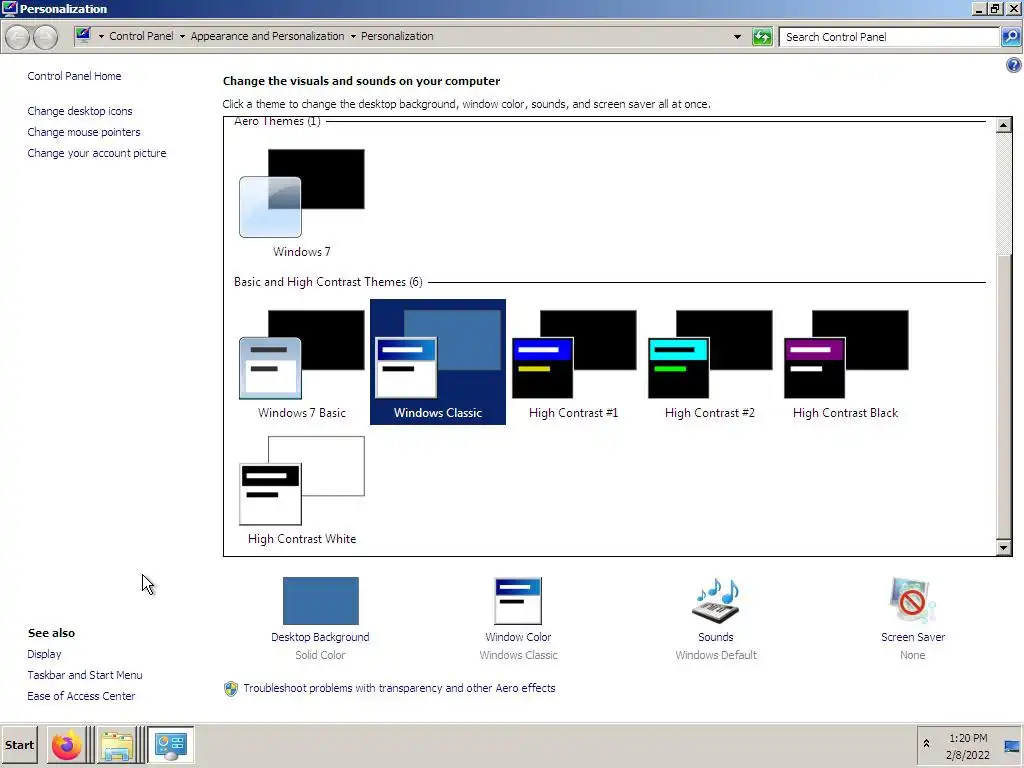Click the theme list scroll up arrow
The width and height of the screenshot is (1024, 768).
tap(1004, 125)
